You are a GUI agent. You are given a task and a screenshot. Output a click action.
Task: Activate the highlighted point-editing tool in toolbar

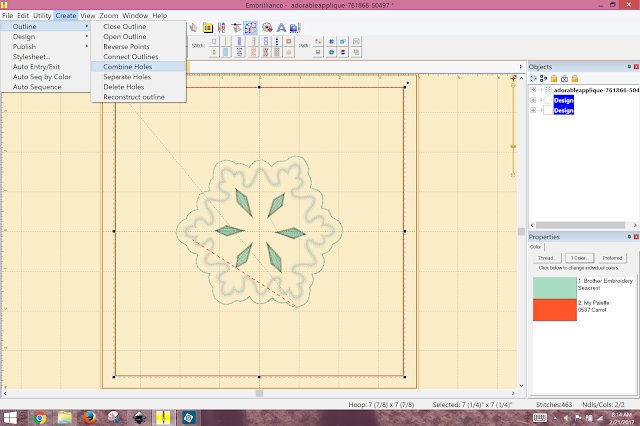(x=251, y=28)
